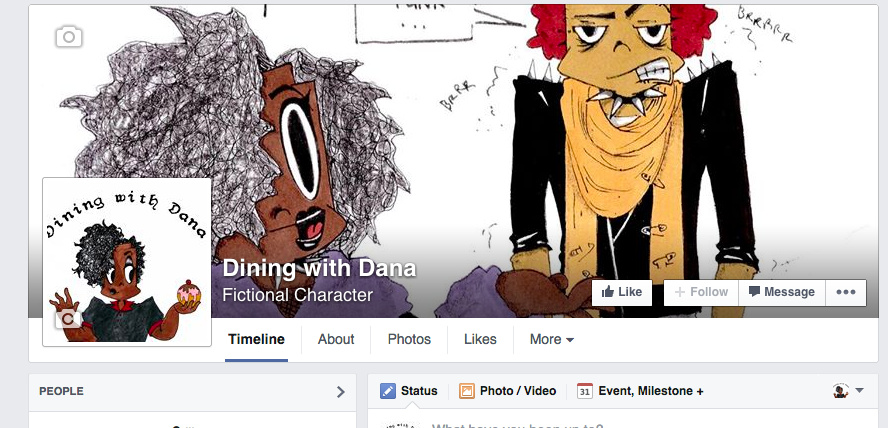Screen dimensions: 888x428
Task: Send a Message to the page
Action: tap(782, 292)
